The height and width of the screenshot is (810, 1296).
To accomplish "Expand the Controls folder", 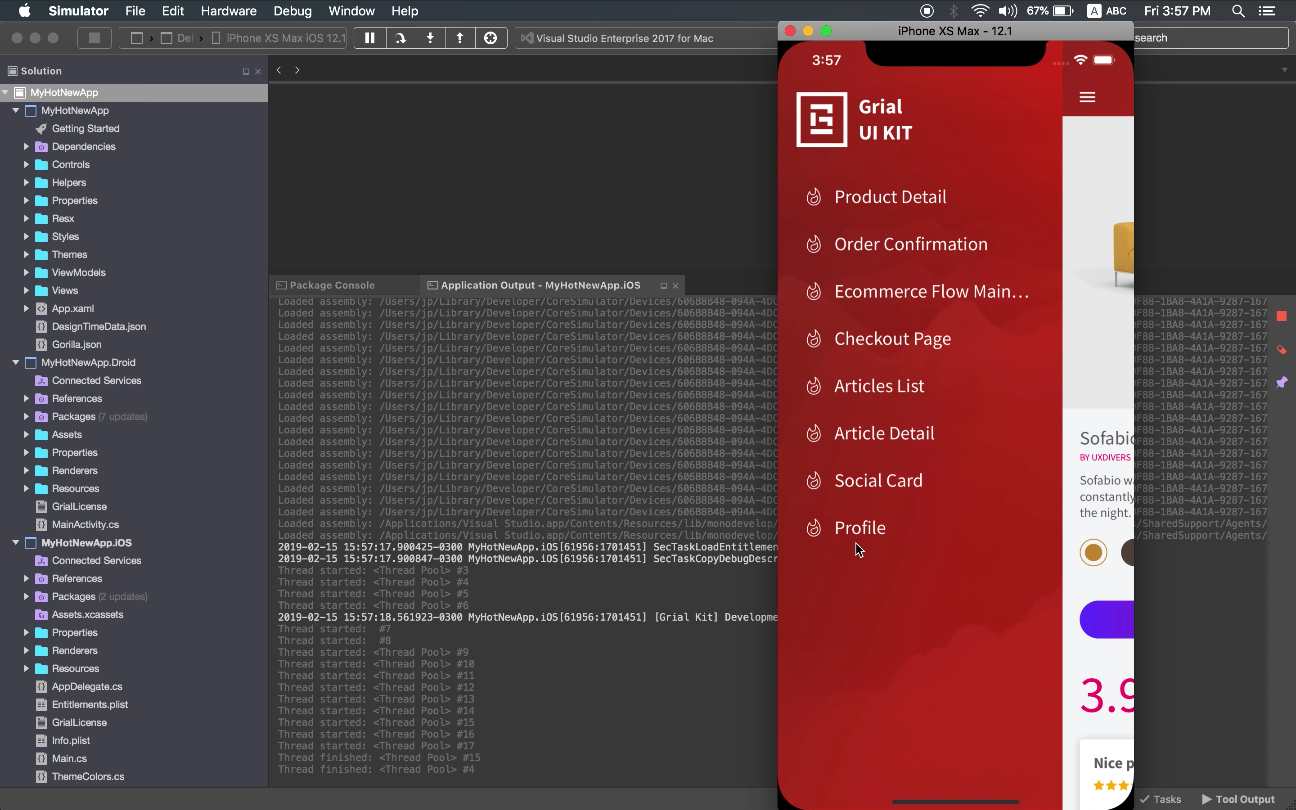I will pyautogui.click(x=27, y=164).
